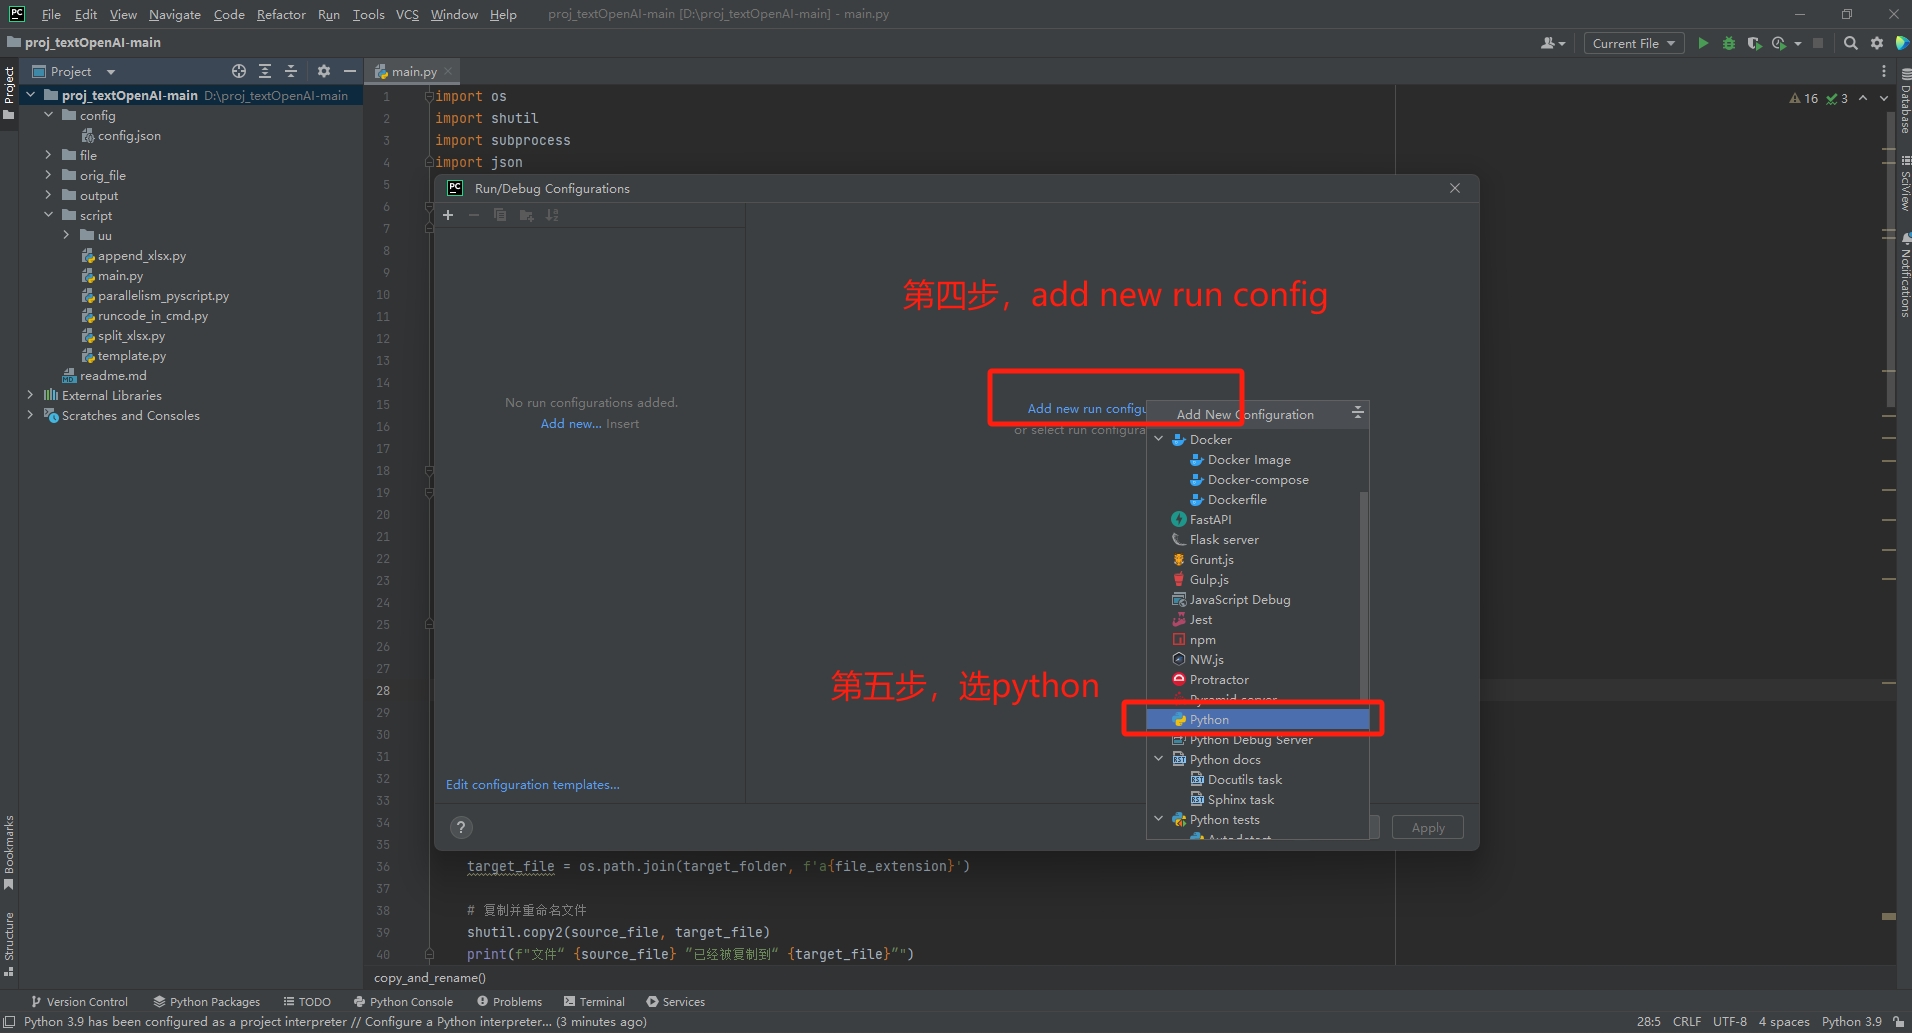Image resolution: width=1912 pixels, height=1033 pixels.
Task: Run with coverage using the shield icon
Action: click(x=1754, y=43)
